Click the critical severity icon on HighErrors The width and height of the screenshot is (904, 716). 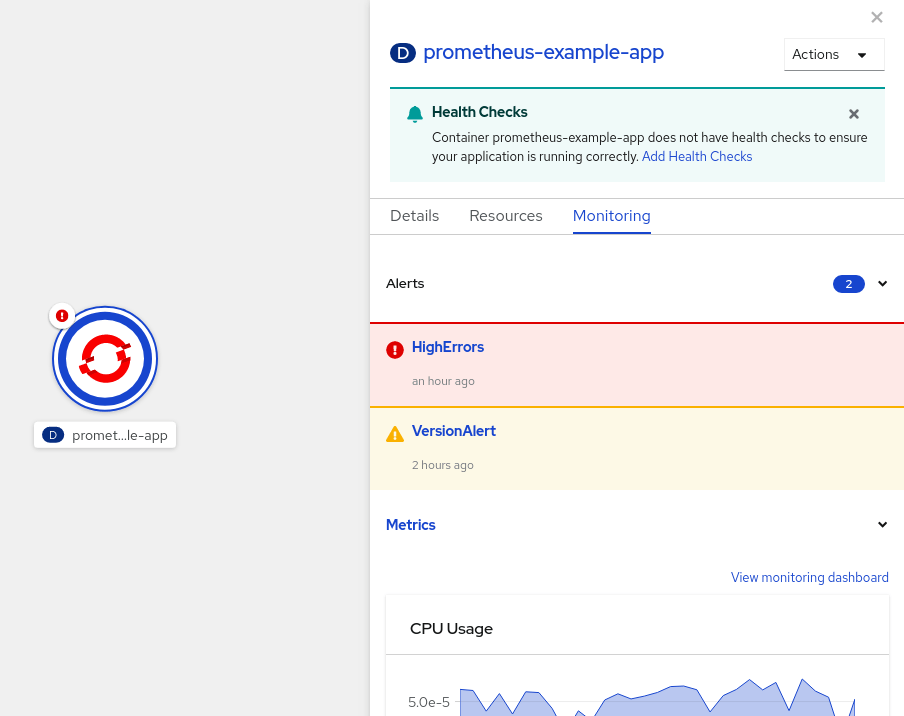coord(394,350)
